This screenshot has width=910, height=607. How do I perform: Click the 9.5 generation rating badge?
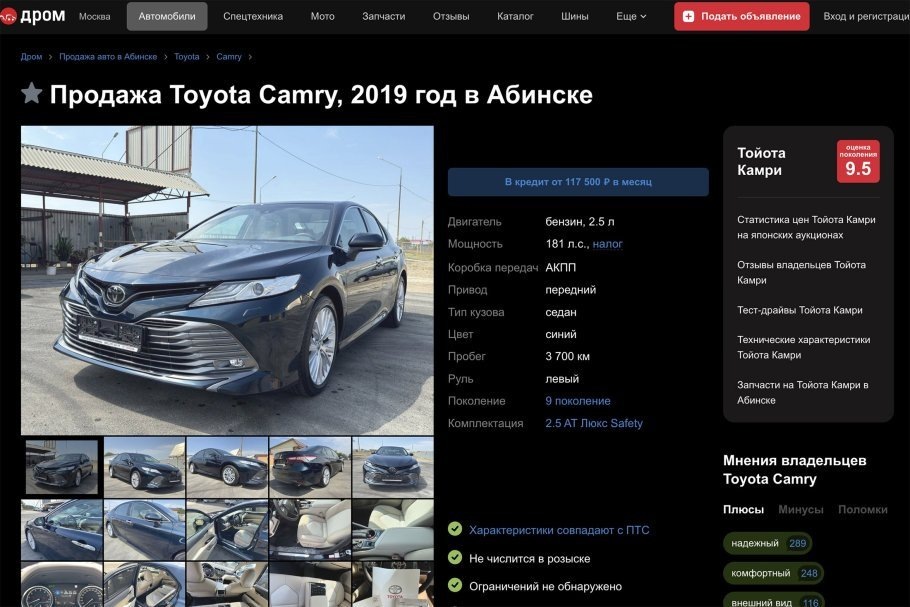(x=858, y=161)
